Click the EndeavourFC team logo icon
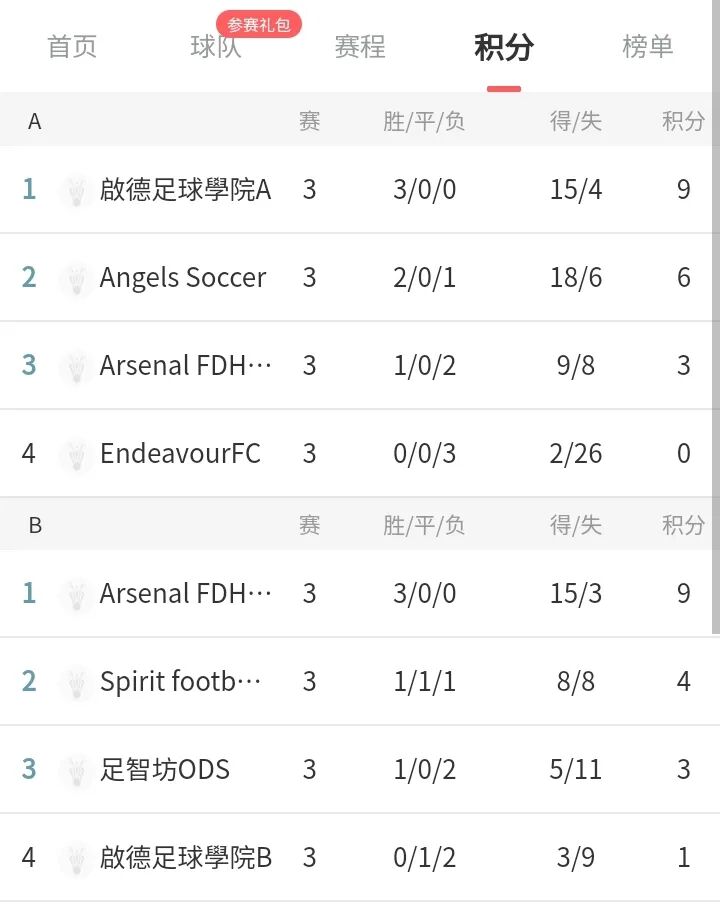The height and width of the screenshot is (920, 720). pos(76,455)
